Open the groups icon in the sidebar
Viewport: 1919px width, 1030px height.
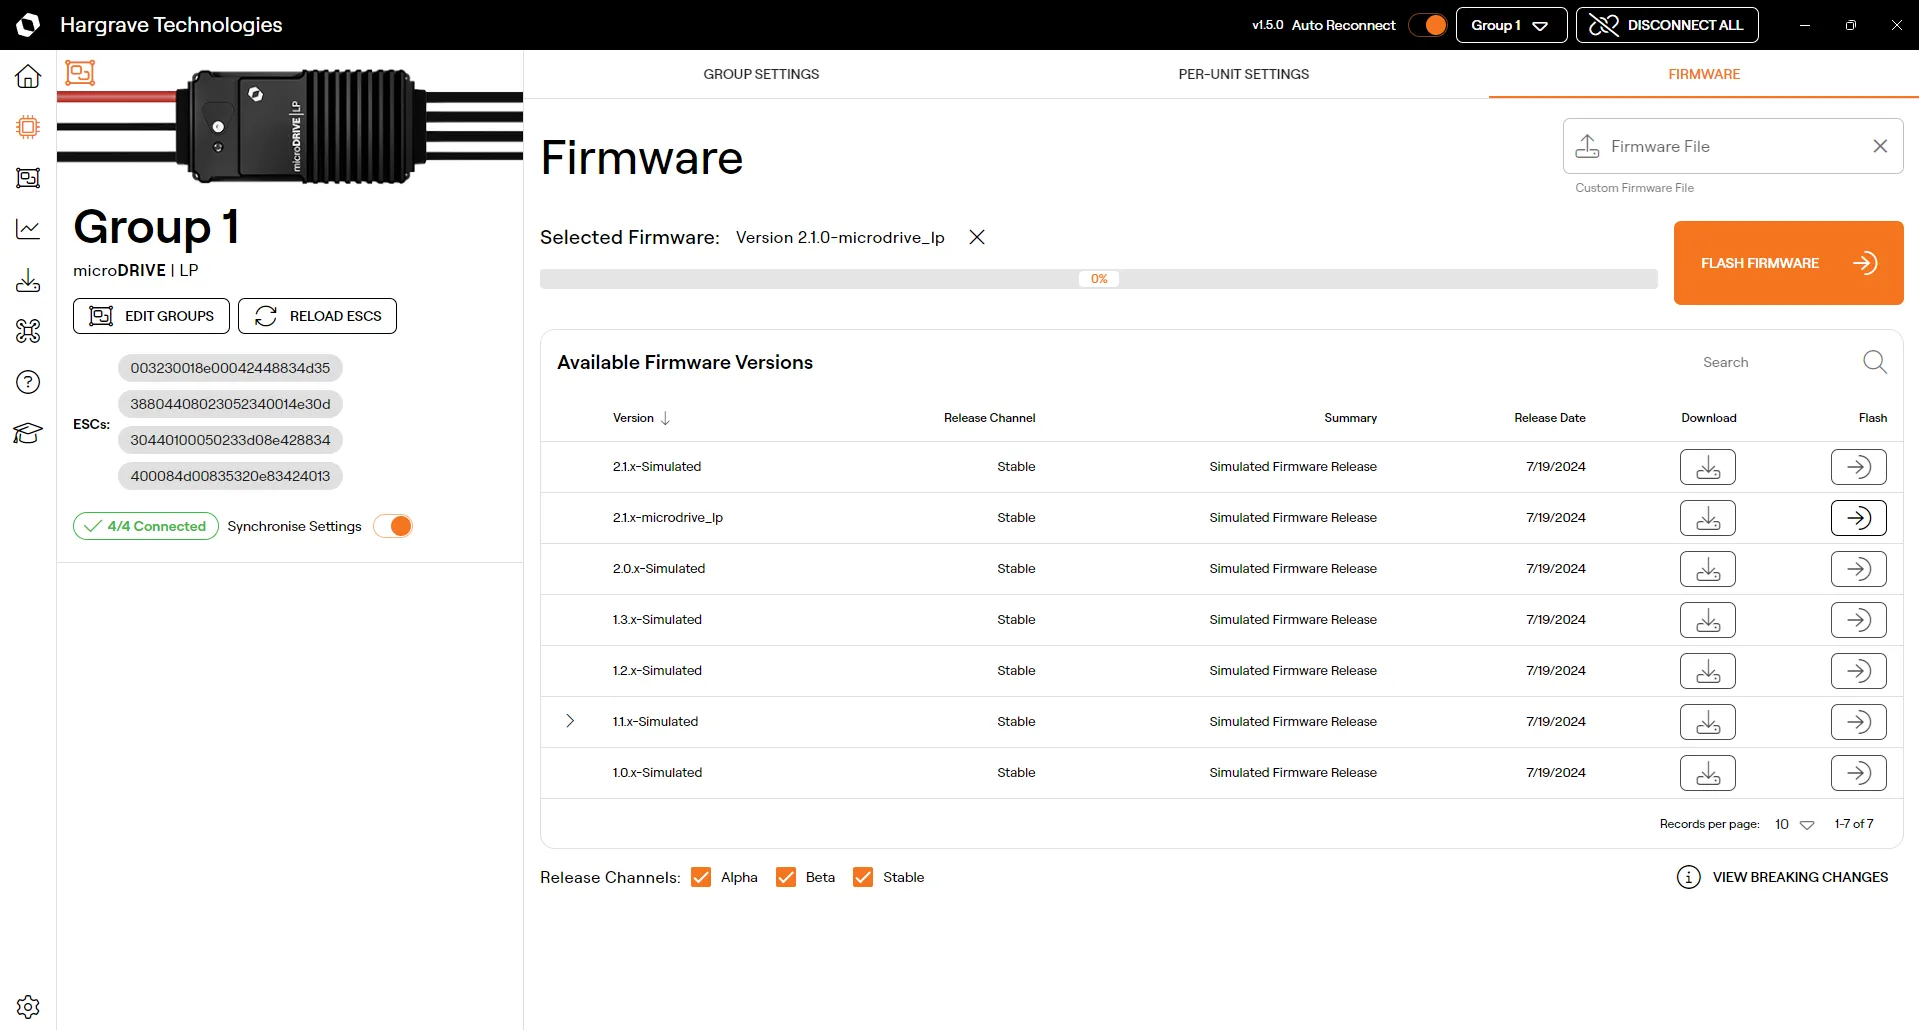[28, 178]
